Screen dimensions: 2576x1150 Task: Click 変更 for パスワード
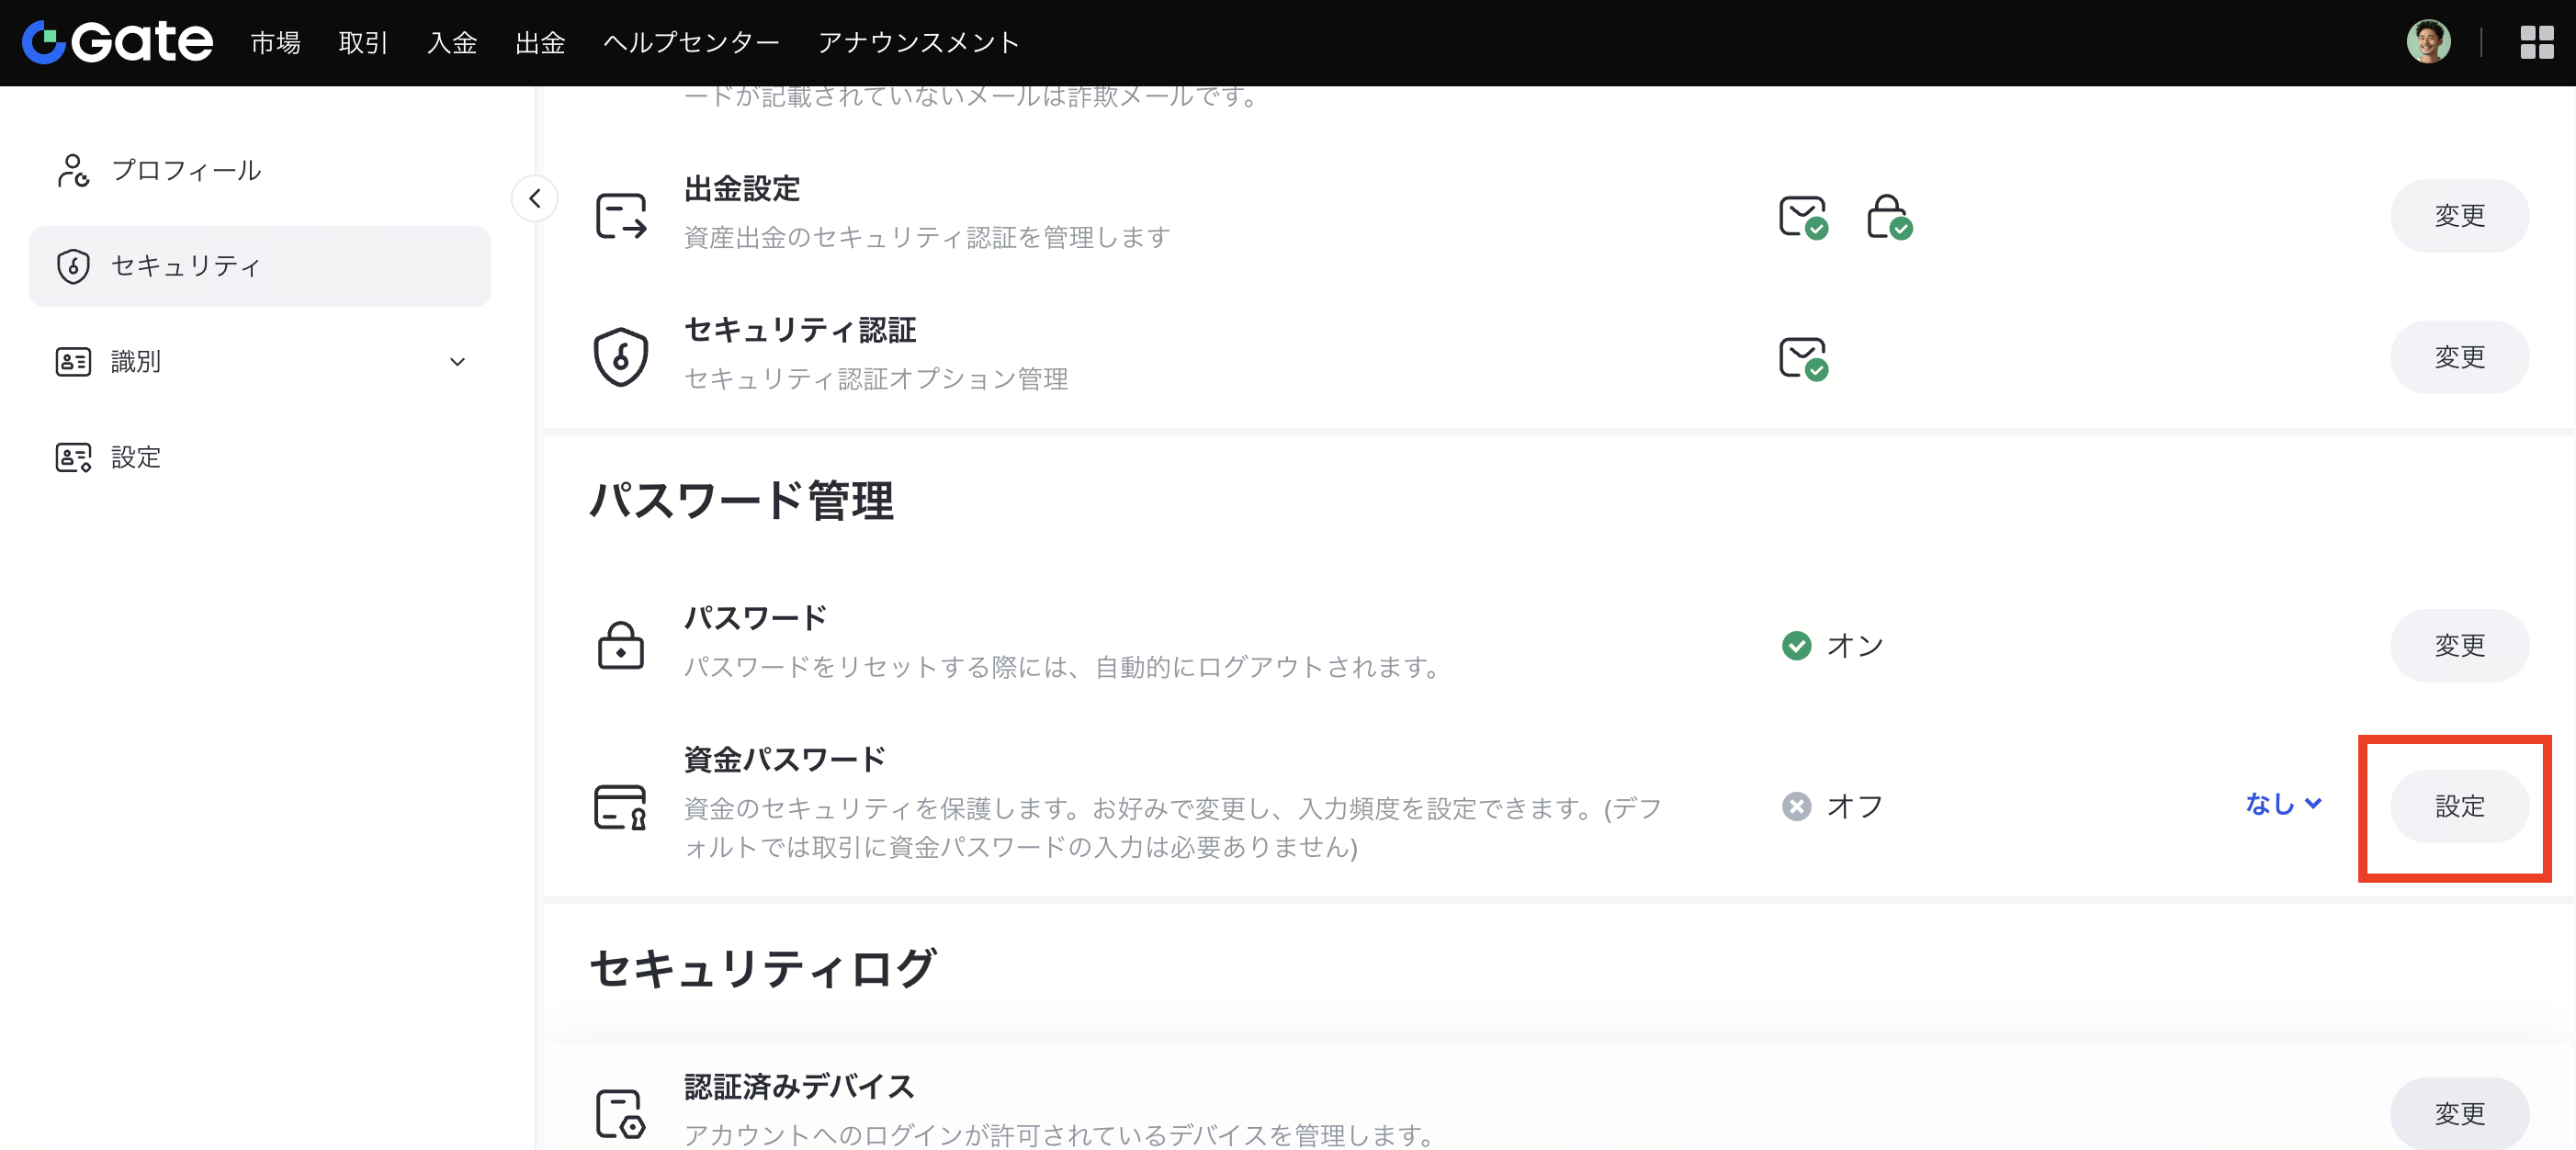(2459, 645)
